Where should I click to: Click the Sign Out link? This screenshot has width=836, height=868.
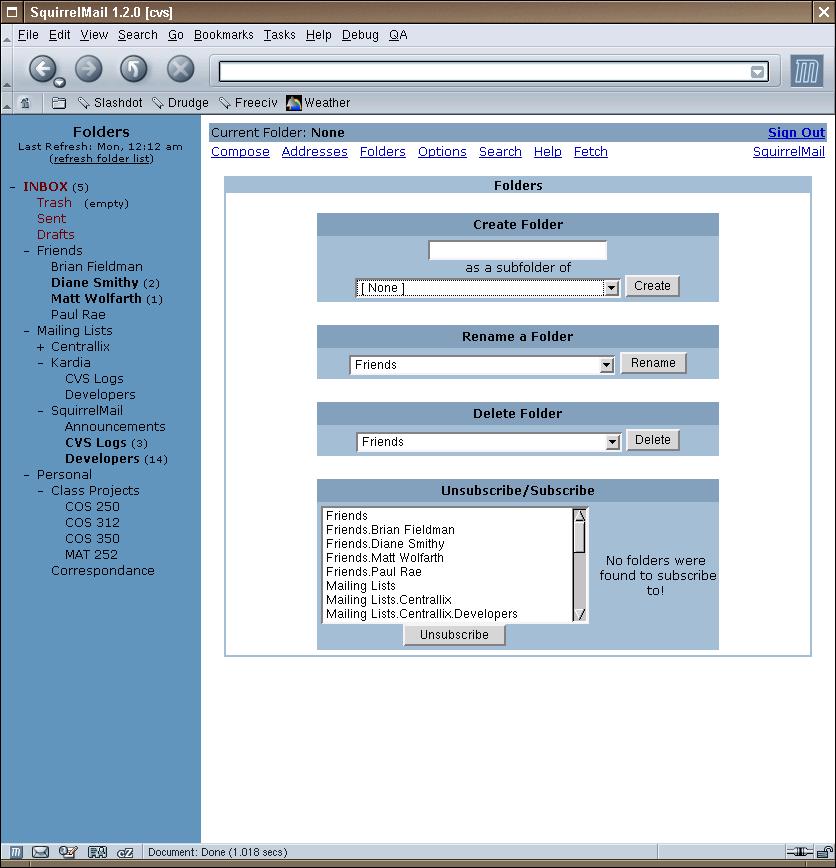[796, 133]
